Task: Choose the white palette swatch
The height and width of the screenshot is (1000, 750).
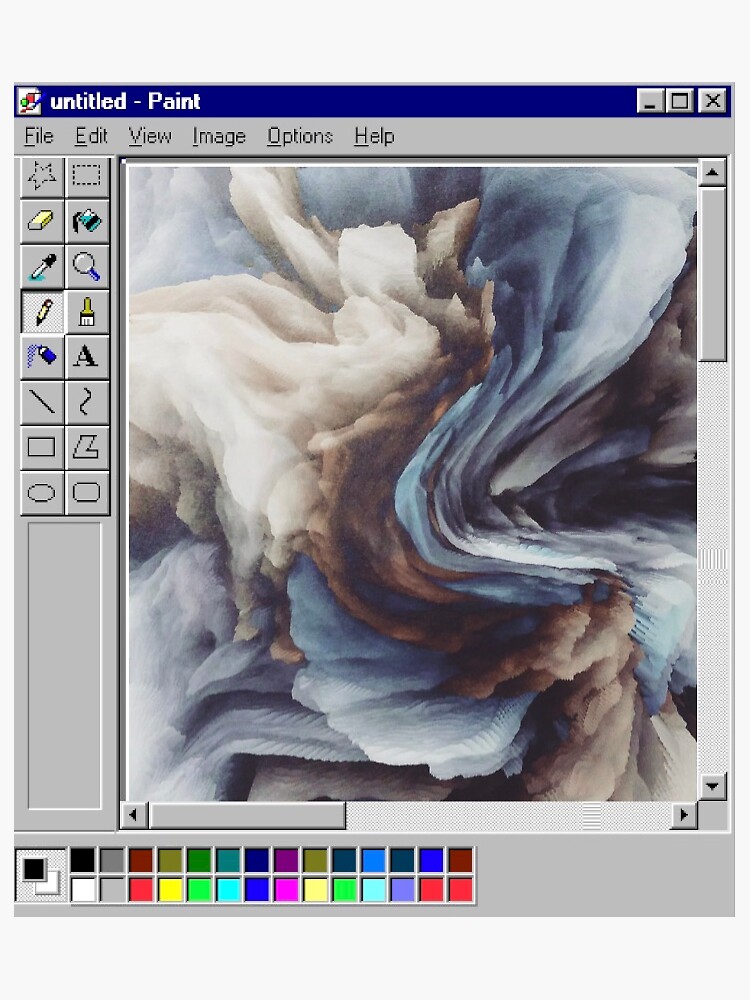Action: tap(82, 889)
